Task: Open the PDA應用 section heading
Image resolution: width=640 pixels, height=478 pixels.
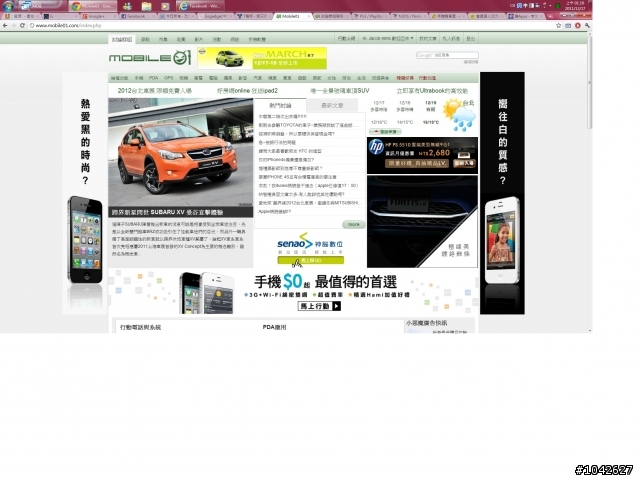Action: tap(274, 327)
